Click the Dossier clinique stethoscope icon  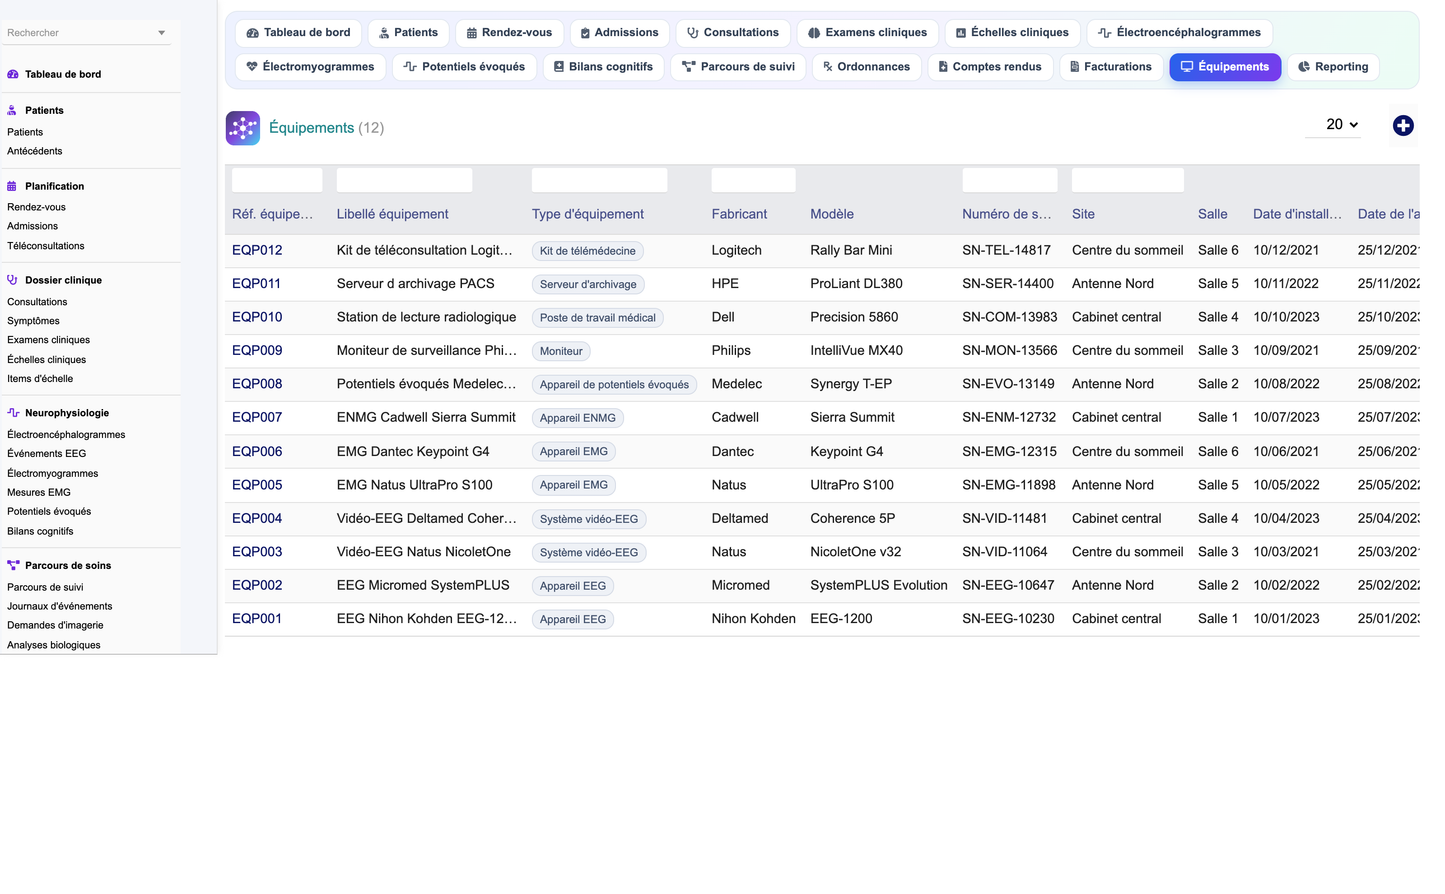coord(13,280)
